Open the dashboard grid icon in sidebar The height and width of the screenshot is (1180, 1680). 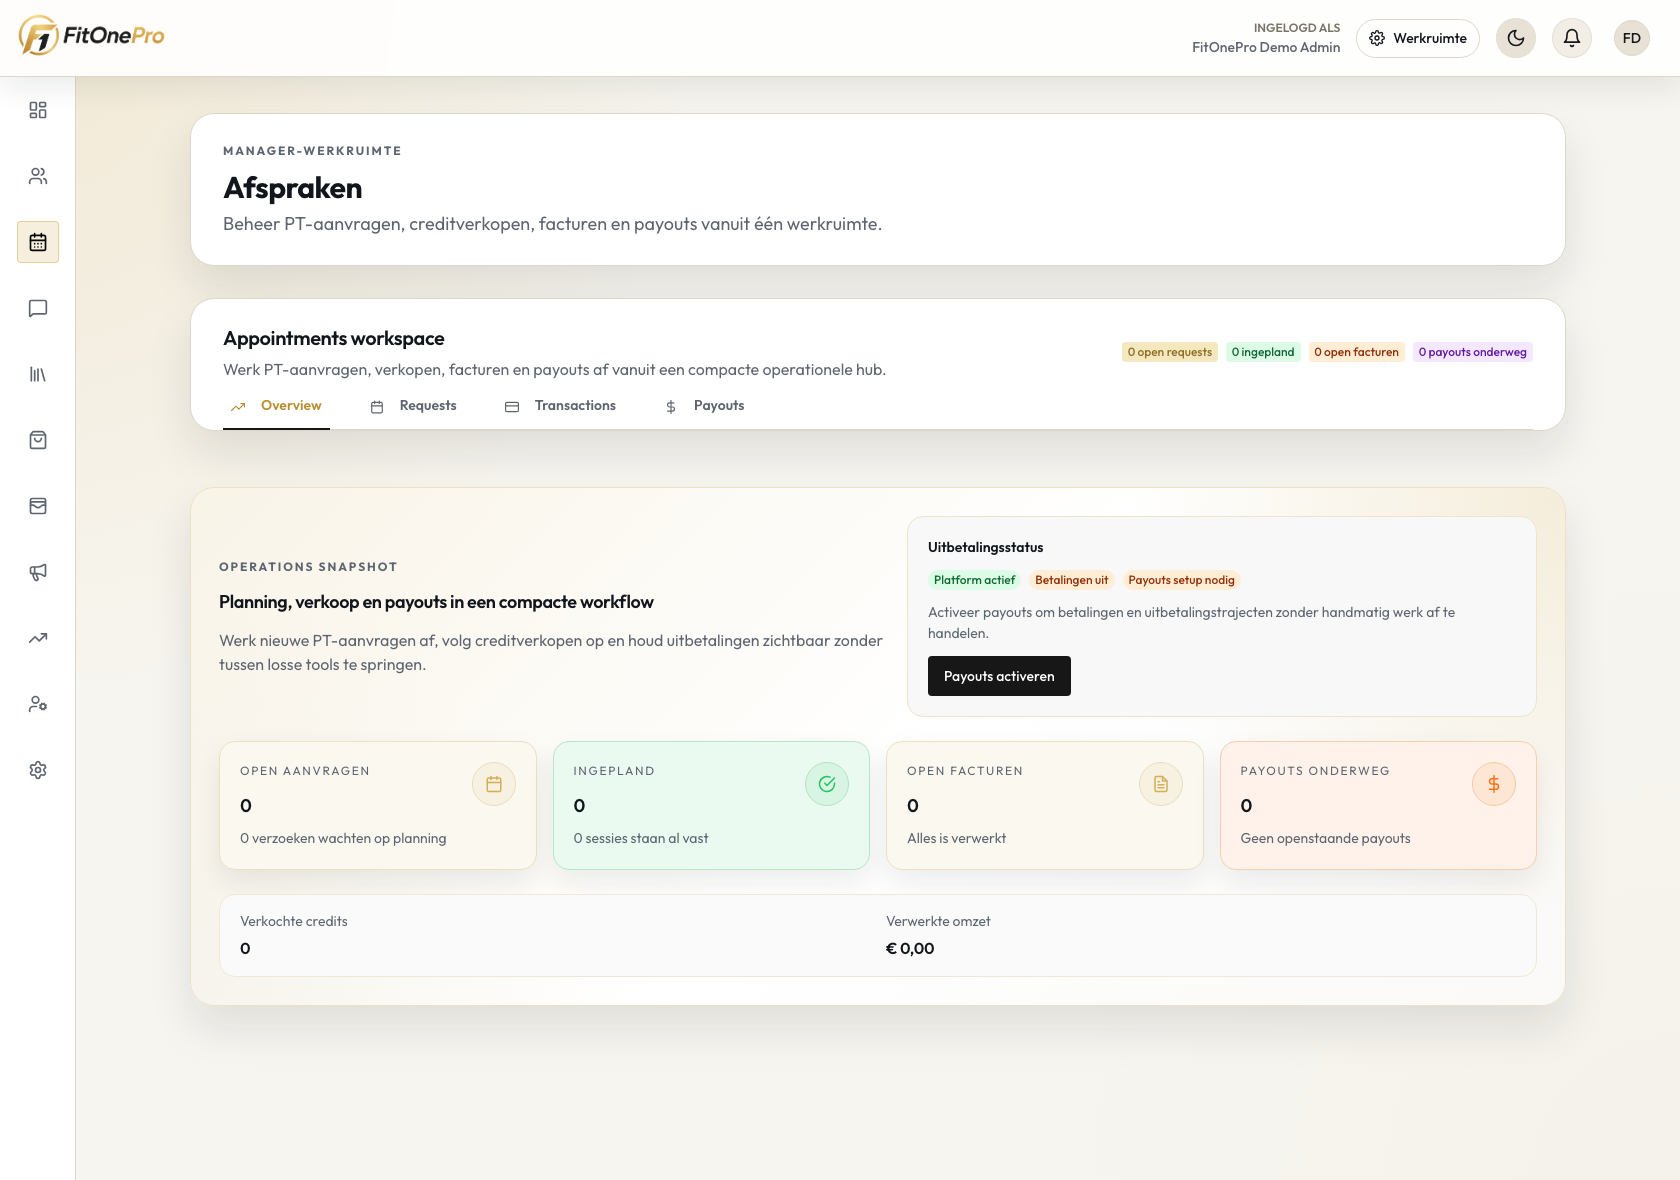click(x=38, y=110)
